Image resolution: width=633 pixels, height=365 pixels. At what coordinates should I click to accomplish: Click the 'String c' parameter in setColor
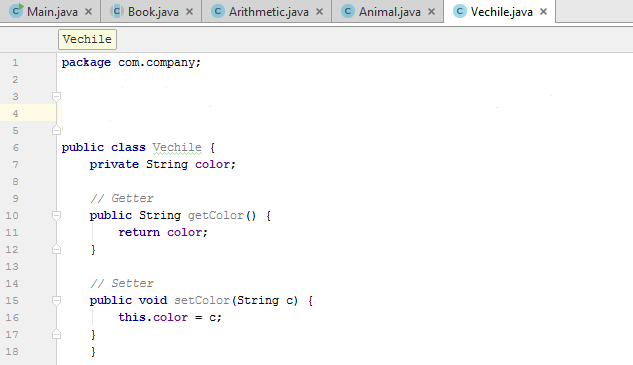click(x=265, y=300)
